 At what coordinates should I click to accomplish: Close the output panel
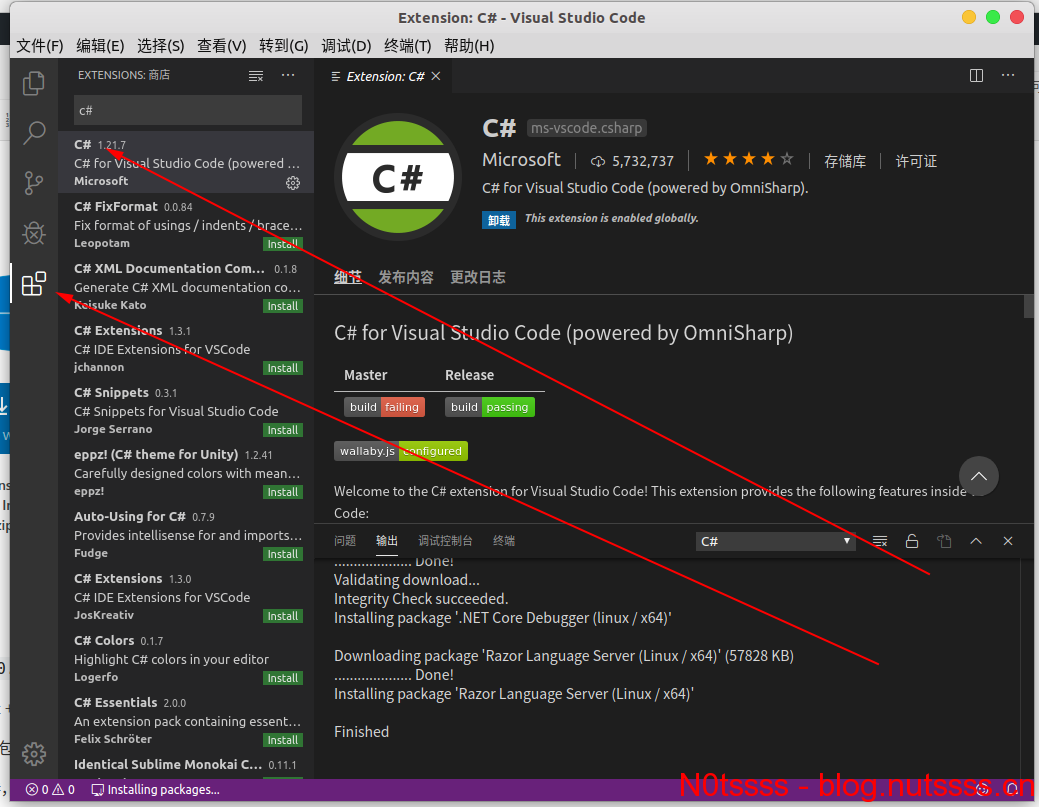click(1008, 541)
